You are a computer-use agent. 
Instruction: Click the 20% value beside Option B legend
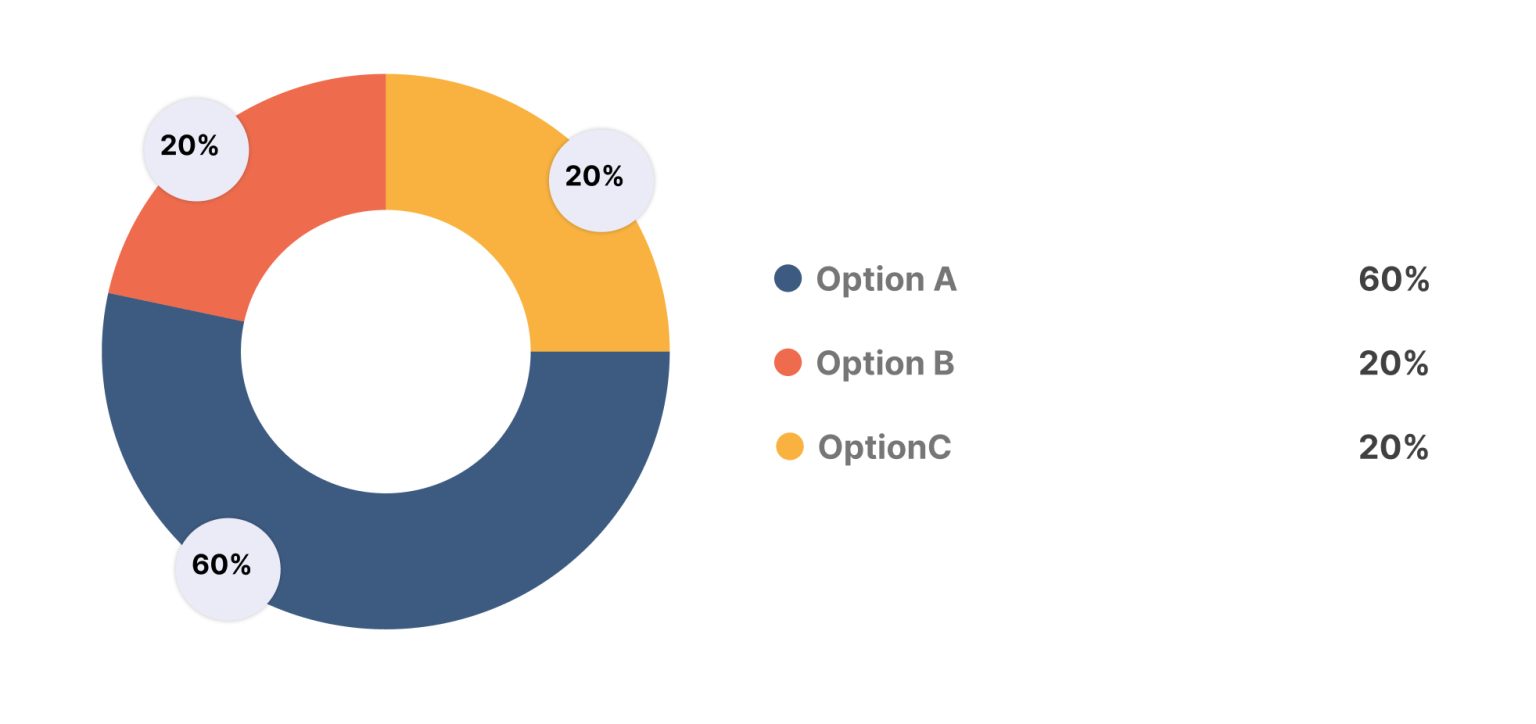click(1393, 364)
